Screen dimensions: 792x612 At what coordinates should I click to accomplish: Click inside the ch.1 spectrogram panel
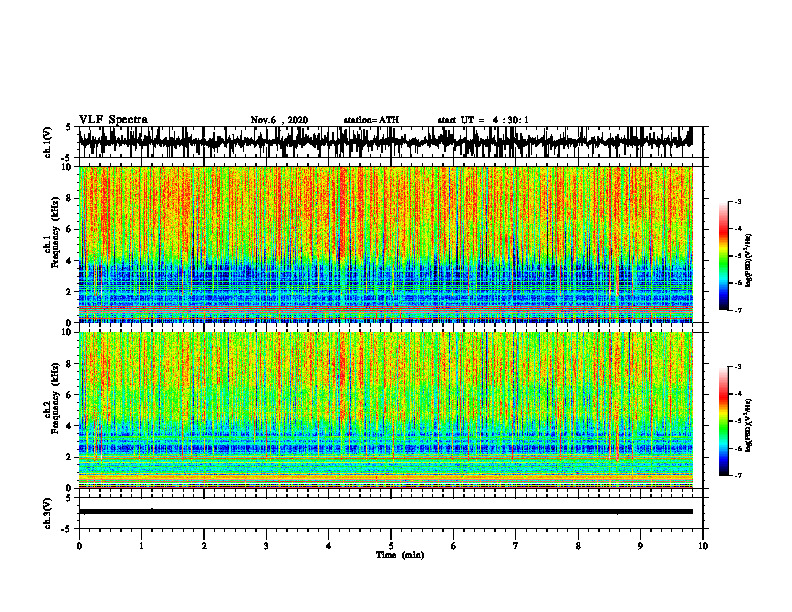tap(385, 244)
